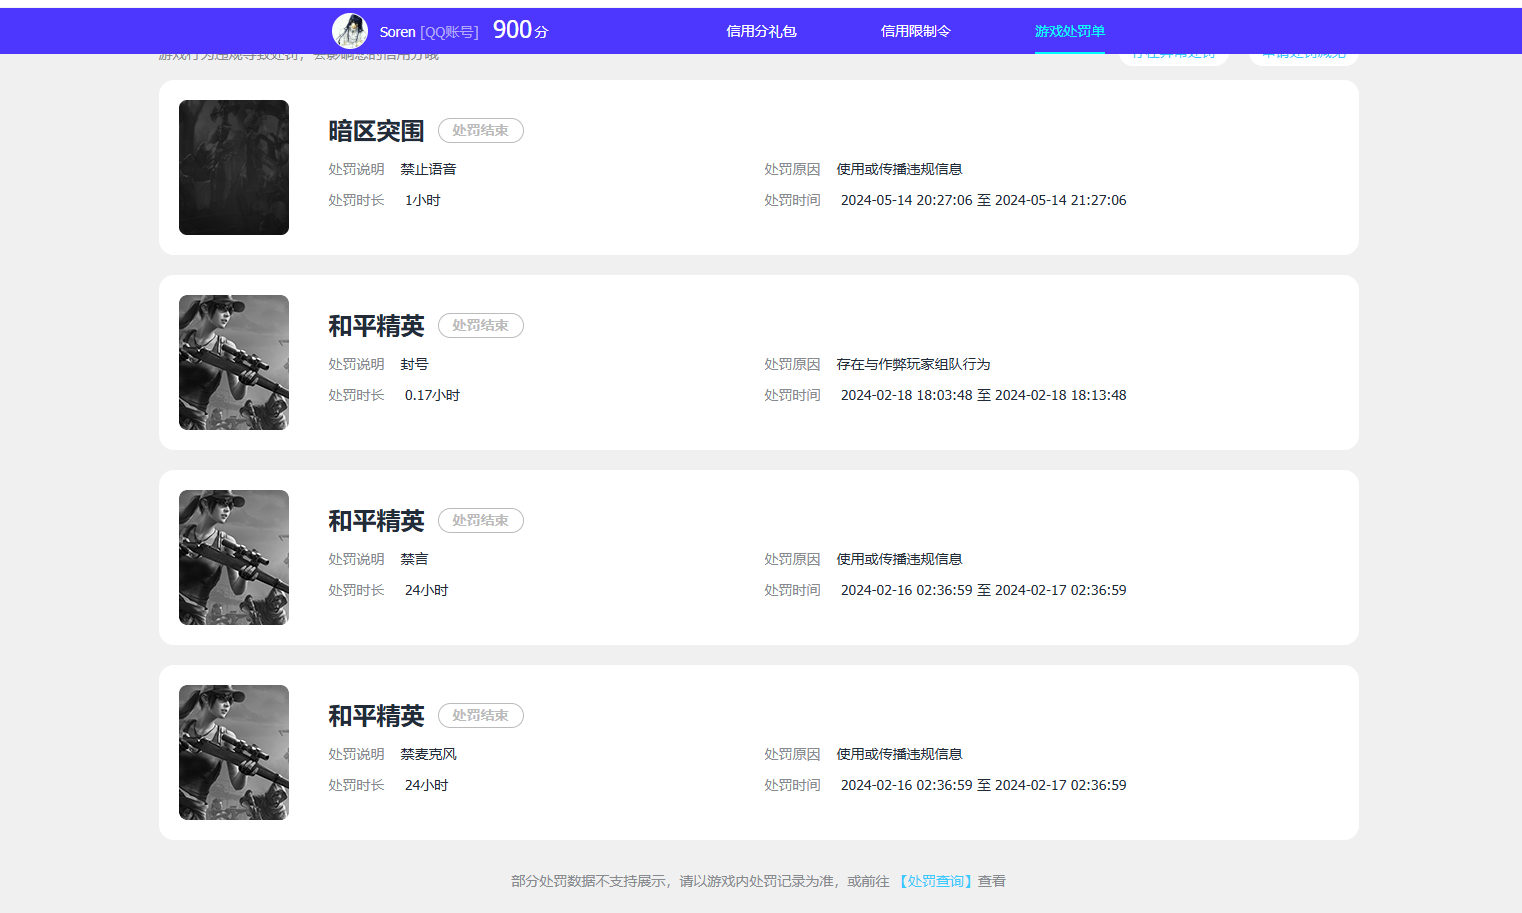Switch to the 信用限制令 tab

click(x=915, y=31)
